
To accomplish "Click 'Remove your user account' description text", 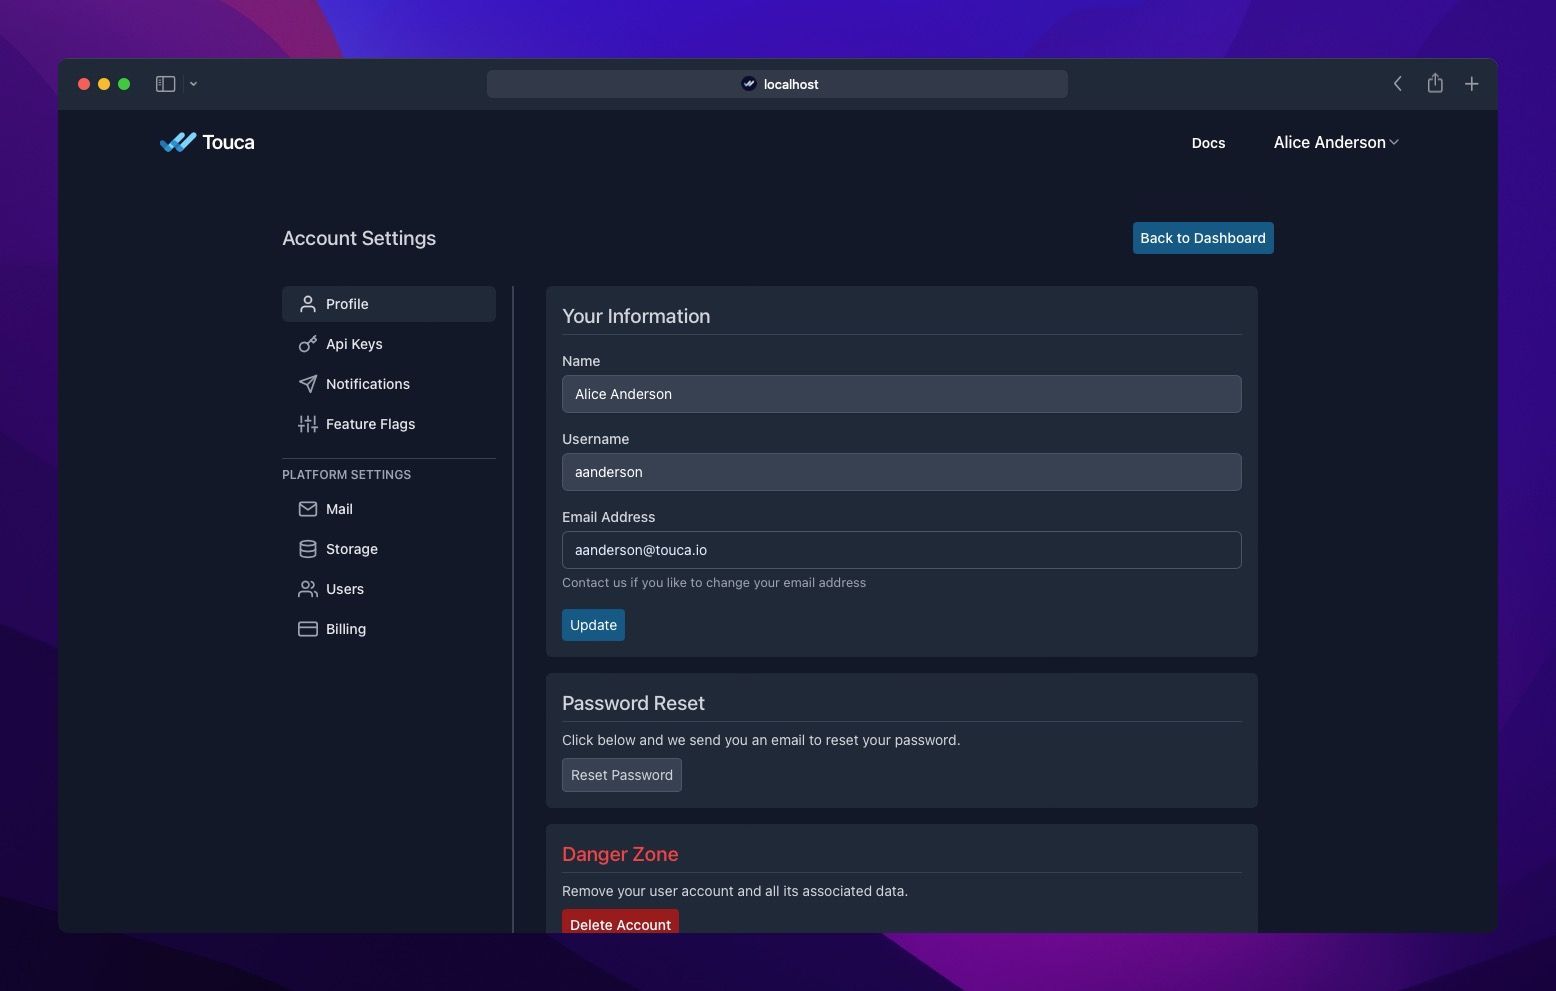I will tap(735, 891).
